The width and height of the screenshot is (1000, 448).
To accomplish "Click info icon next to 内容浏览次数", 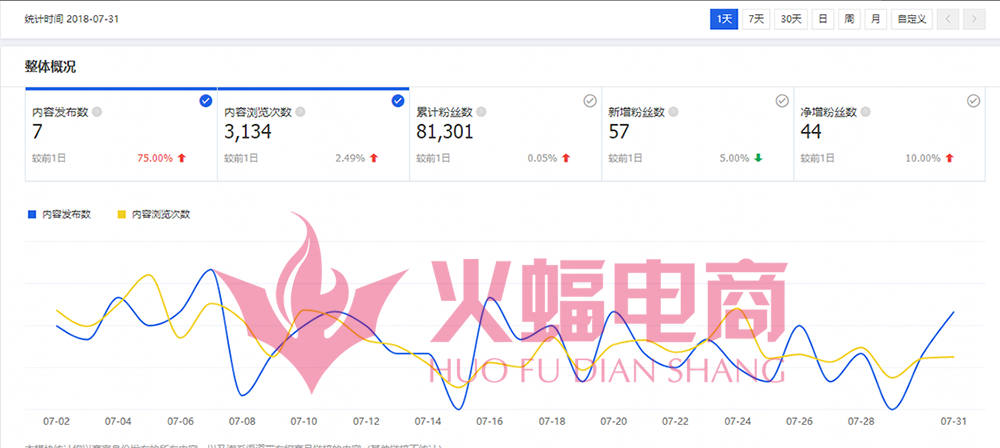I will click(300, 112).
